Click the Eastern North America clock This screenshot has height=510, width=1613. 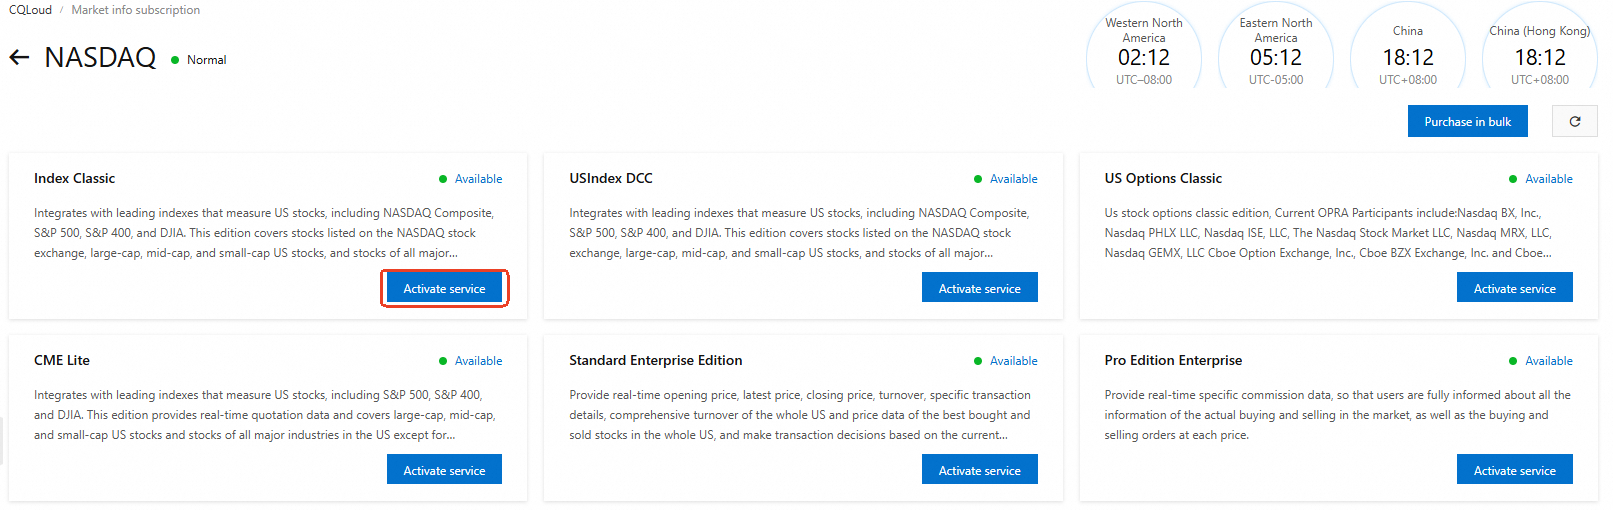click(1276, 52)
